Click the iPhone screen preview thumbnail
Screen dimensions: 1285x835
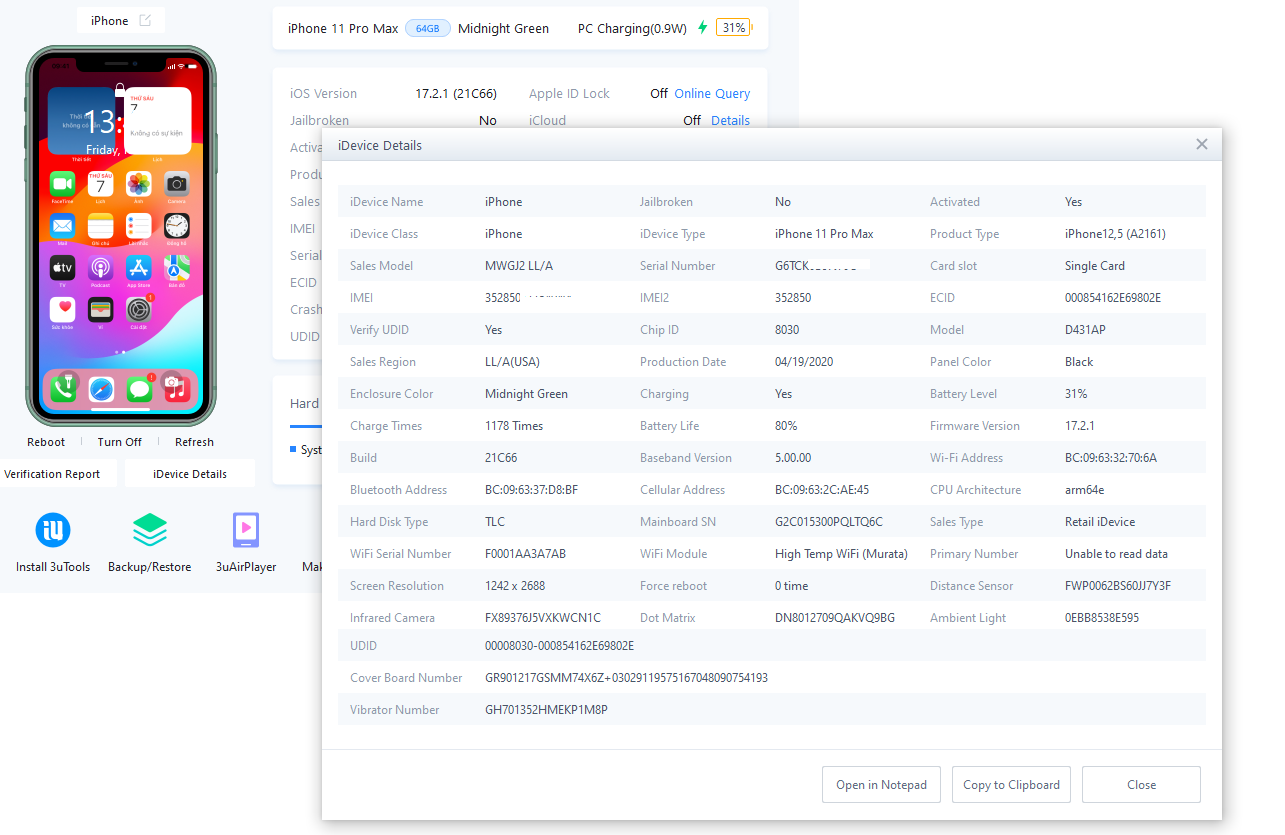click(120, 236)
